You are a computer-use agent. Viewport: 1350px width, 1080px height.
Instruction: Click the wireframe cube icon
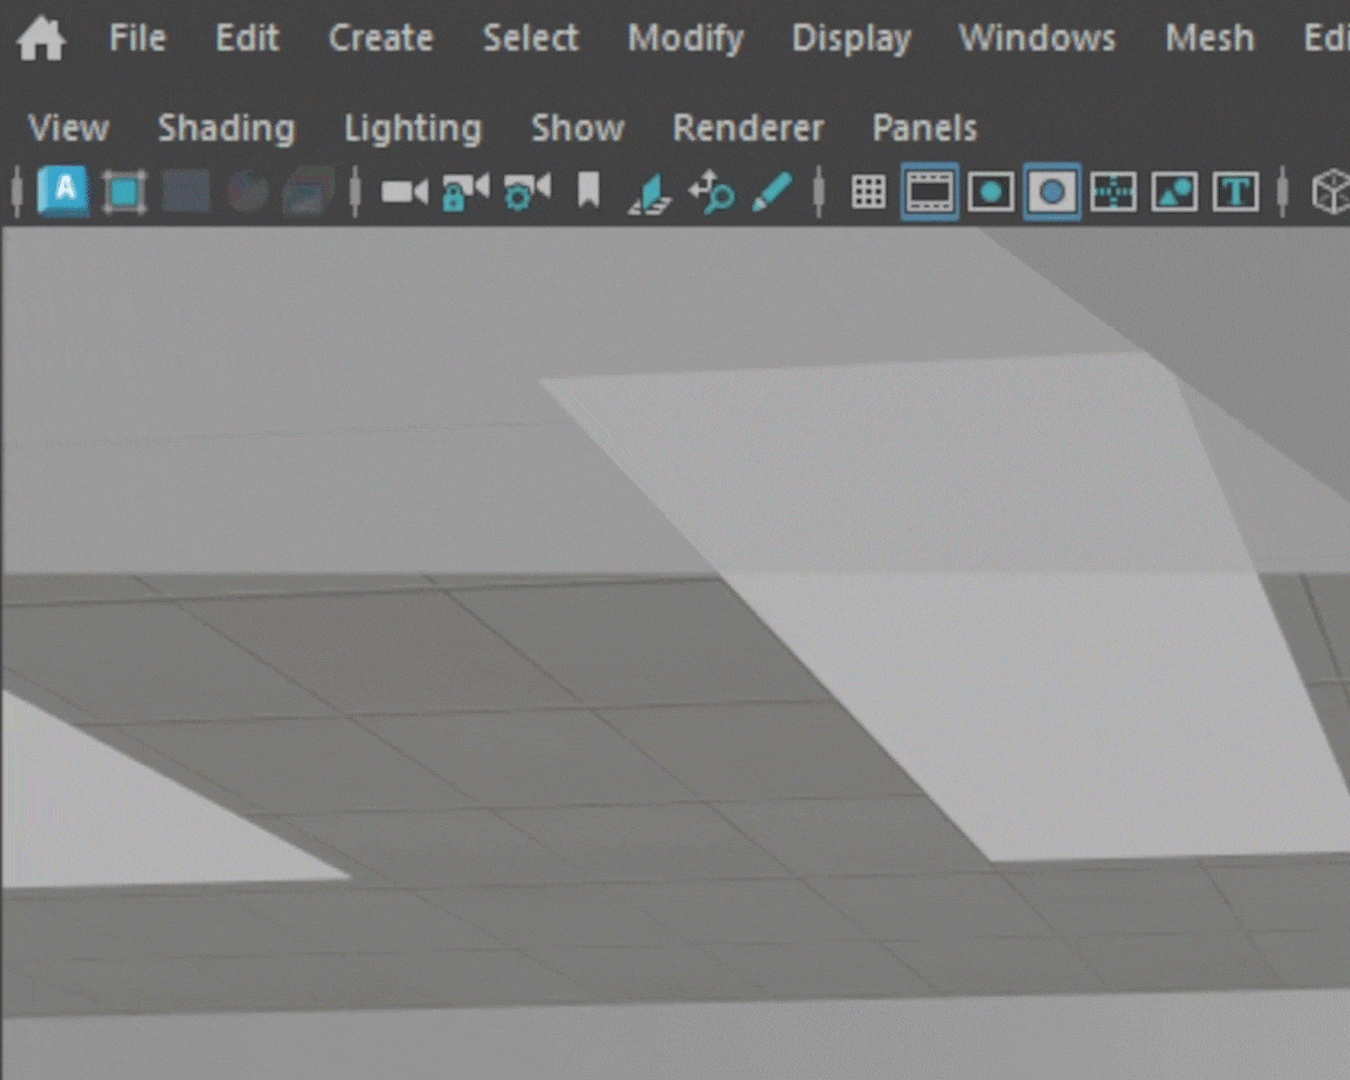(x=1331, y=191)
